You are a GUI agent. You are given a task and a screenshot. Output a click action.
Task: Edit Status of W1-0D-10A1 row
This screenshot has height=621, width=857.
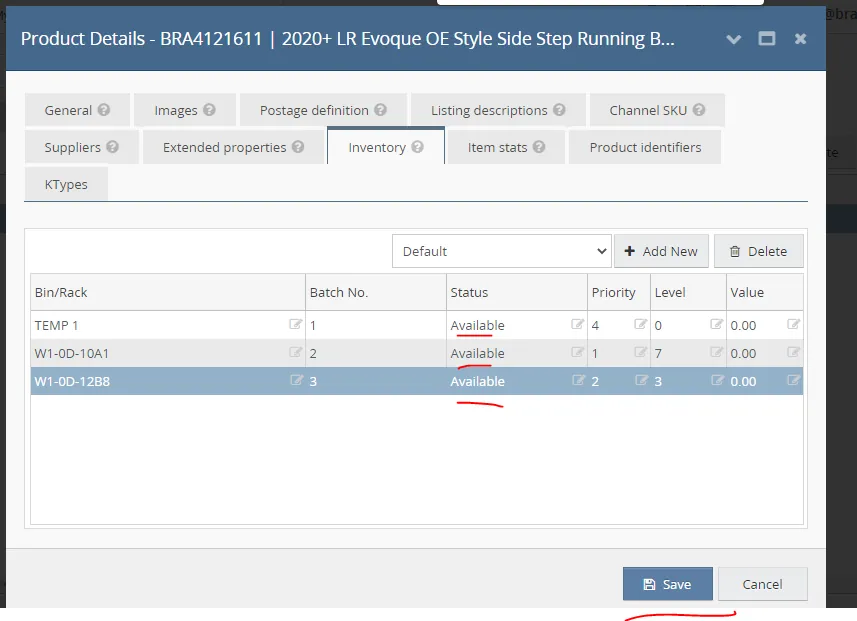pyautogui.click(x=577, y=352)
